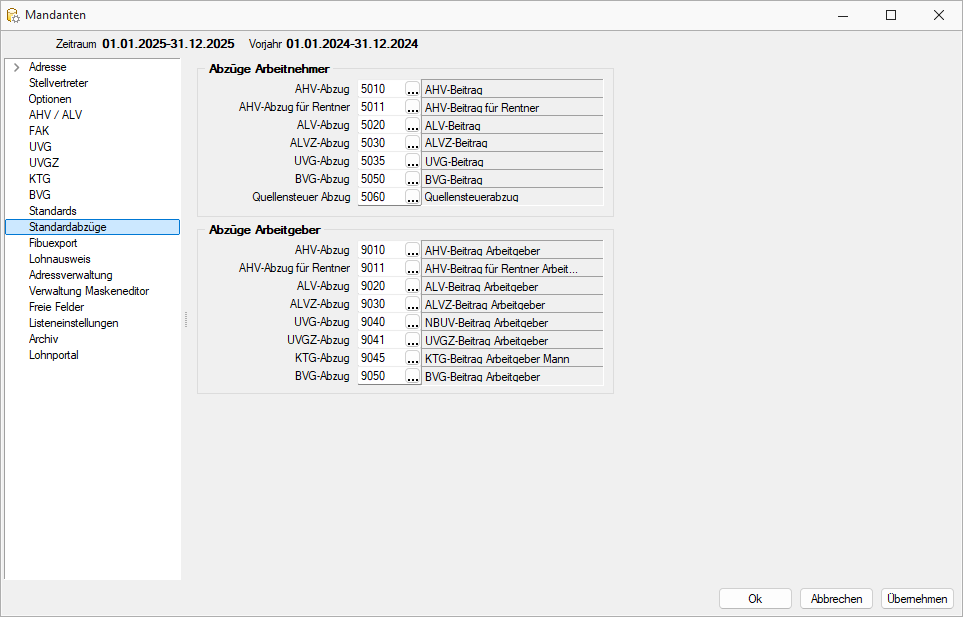Click 'NBUV-Beitrag Arbeitgeber' description text
Image resolution: width=963 pixels, height=617 pixels.
click(486, 323)
